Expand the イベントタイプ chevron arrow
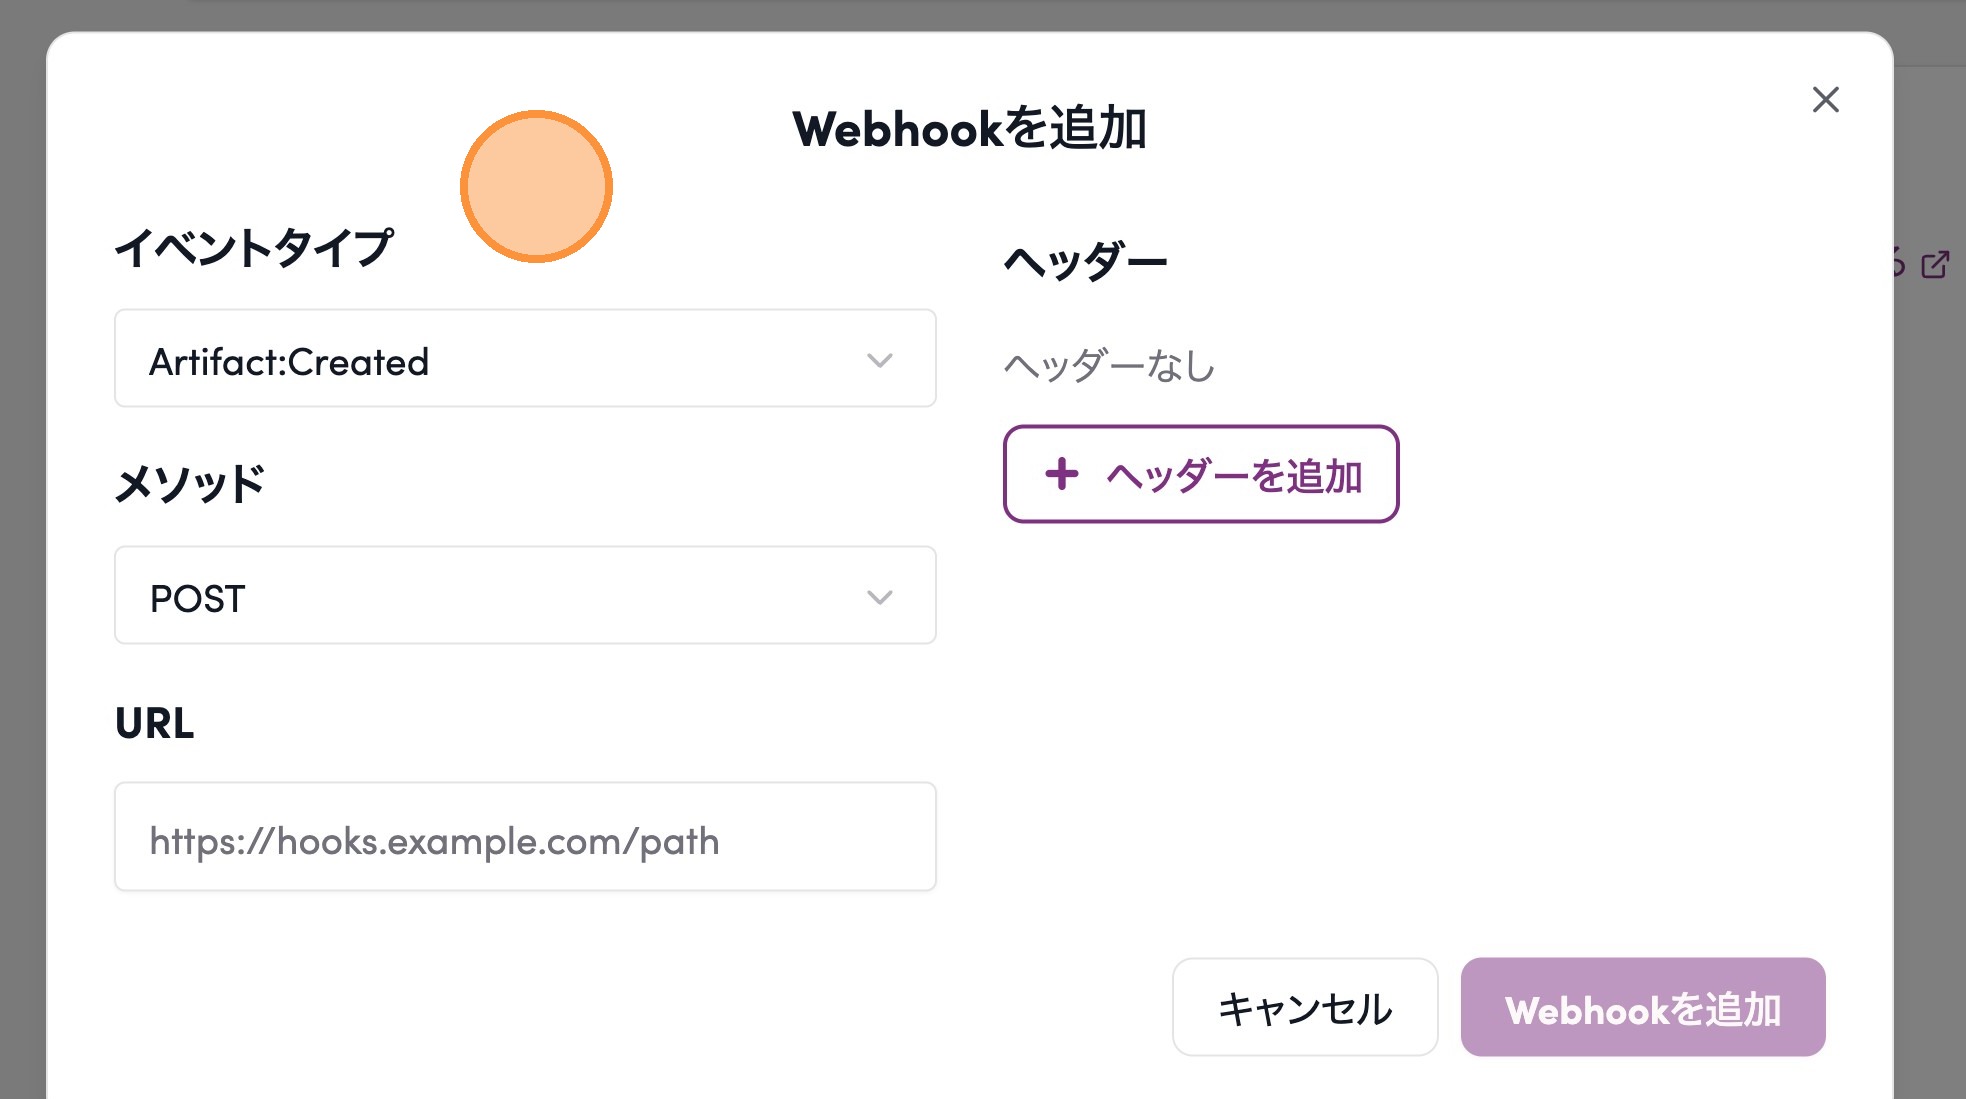Viewport: 1966px width, 1099px height. [880, 360]
